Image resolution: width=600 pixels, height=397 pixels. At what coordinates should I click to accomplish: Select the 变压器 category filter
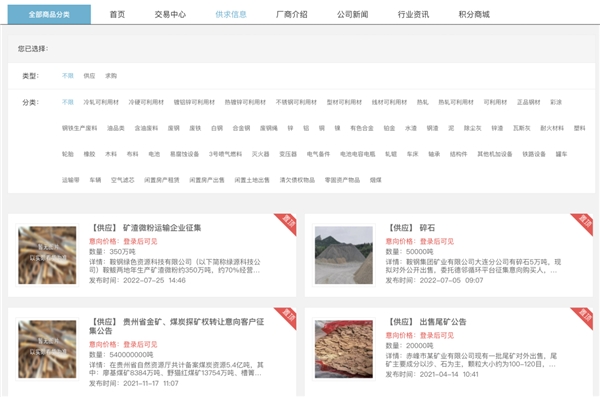288,154
